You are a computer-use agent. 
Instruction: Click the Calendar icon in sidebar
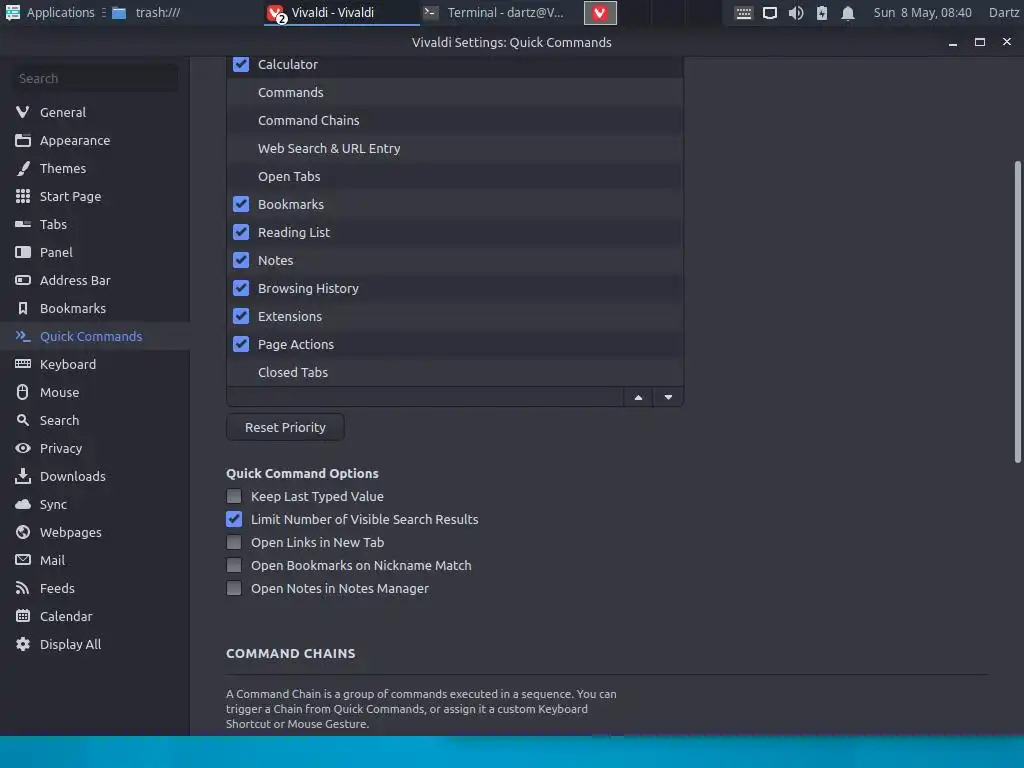pyautogui.click(x=23, y=616)
